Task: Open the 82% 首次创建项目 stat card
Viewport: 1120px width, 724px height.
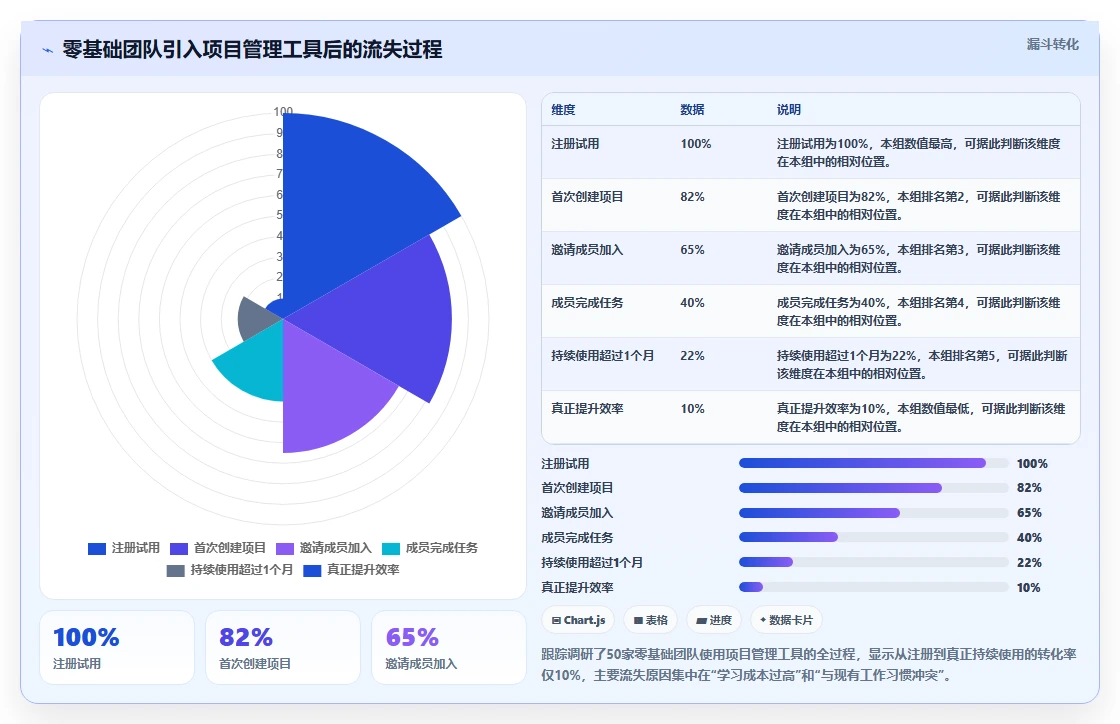Action: coord(283,648)
